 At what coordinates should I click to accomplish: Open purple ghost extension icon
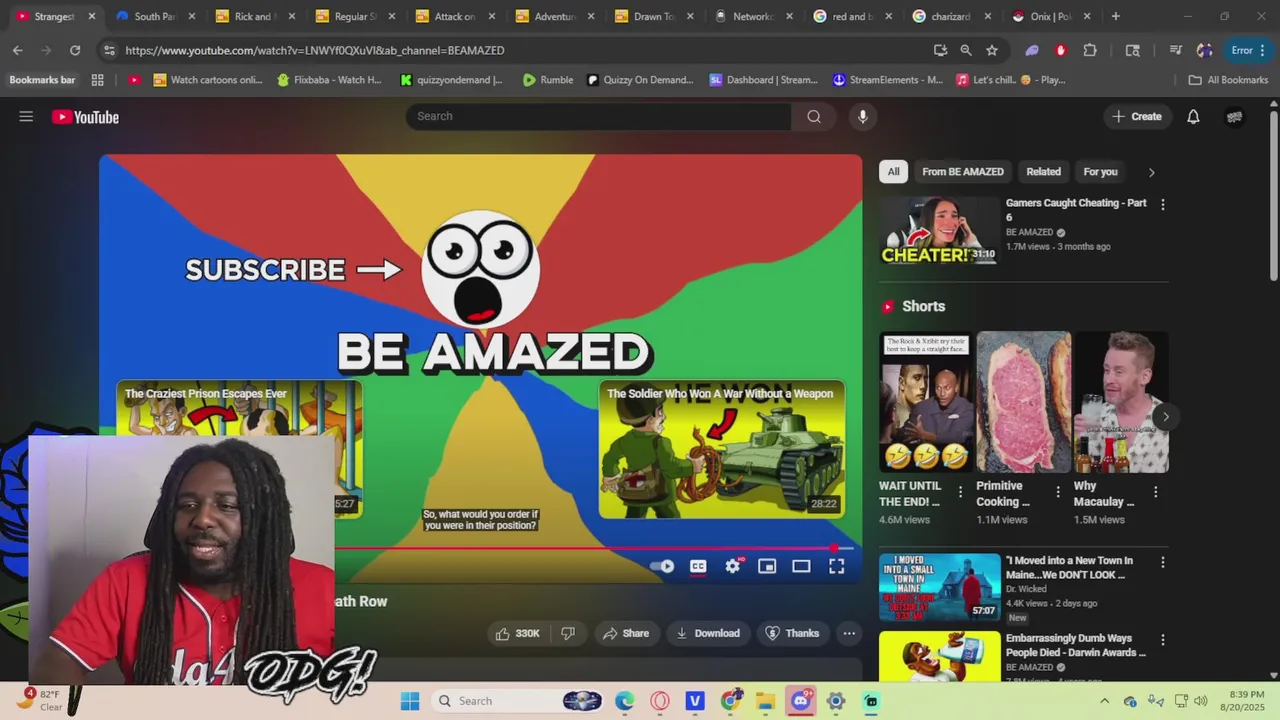point(1032,50)
